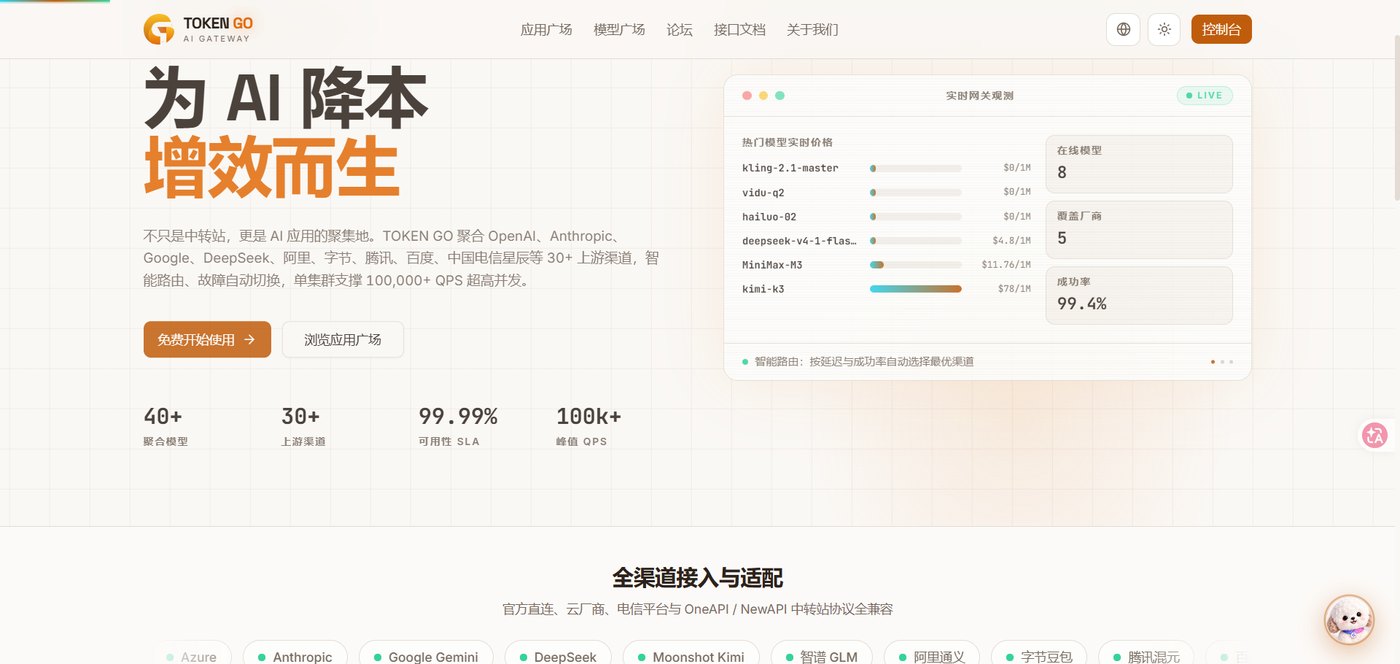
Task: Click the $4.8/1M price value
Action: (1011, 241)
